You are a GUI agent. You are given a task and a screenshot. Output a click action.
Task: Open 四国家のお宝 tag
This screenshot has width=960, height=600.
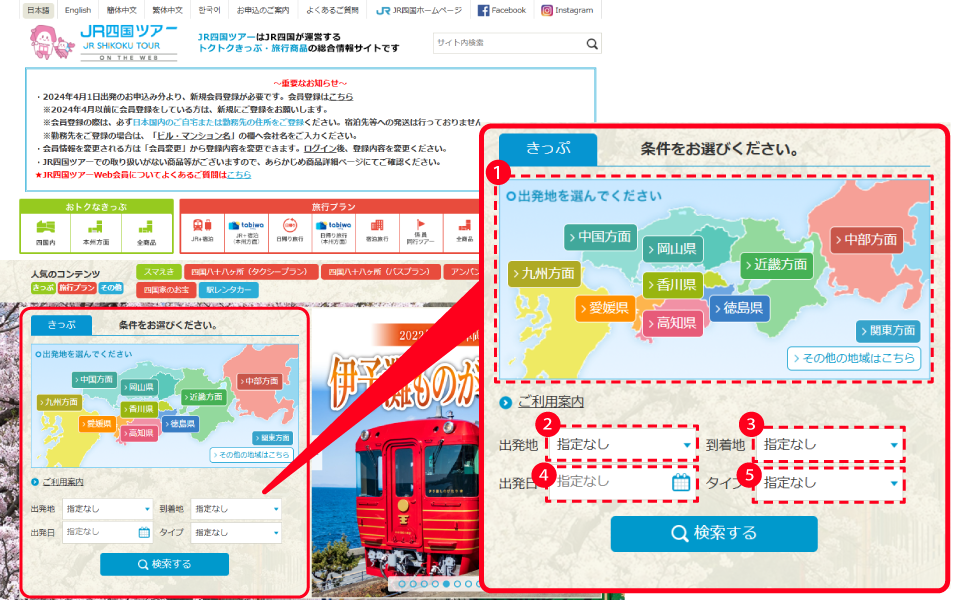coord(167,290)
